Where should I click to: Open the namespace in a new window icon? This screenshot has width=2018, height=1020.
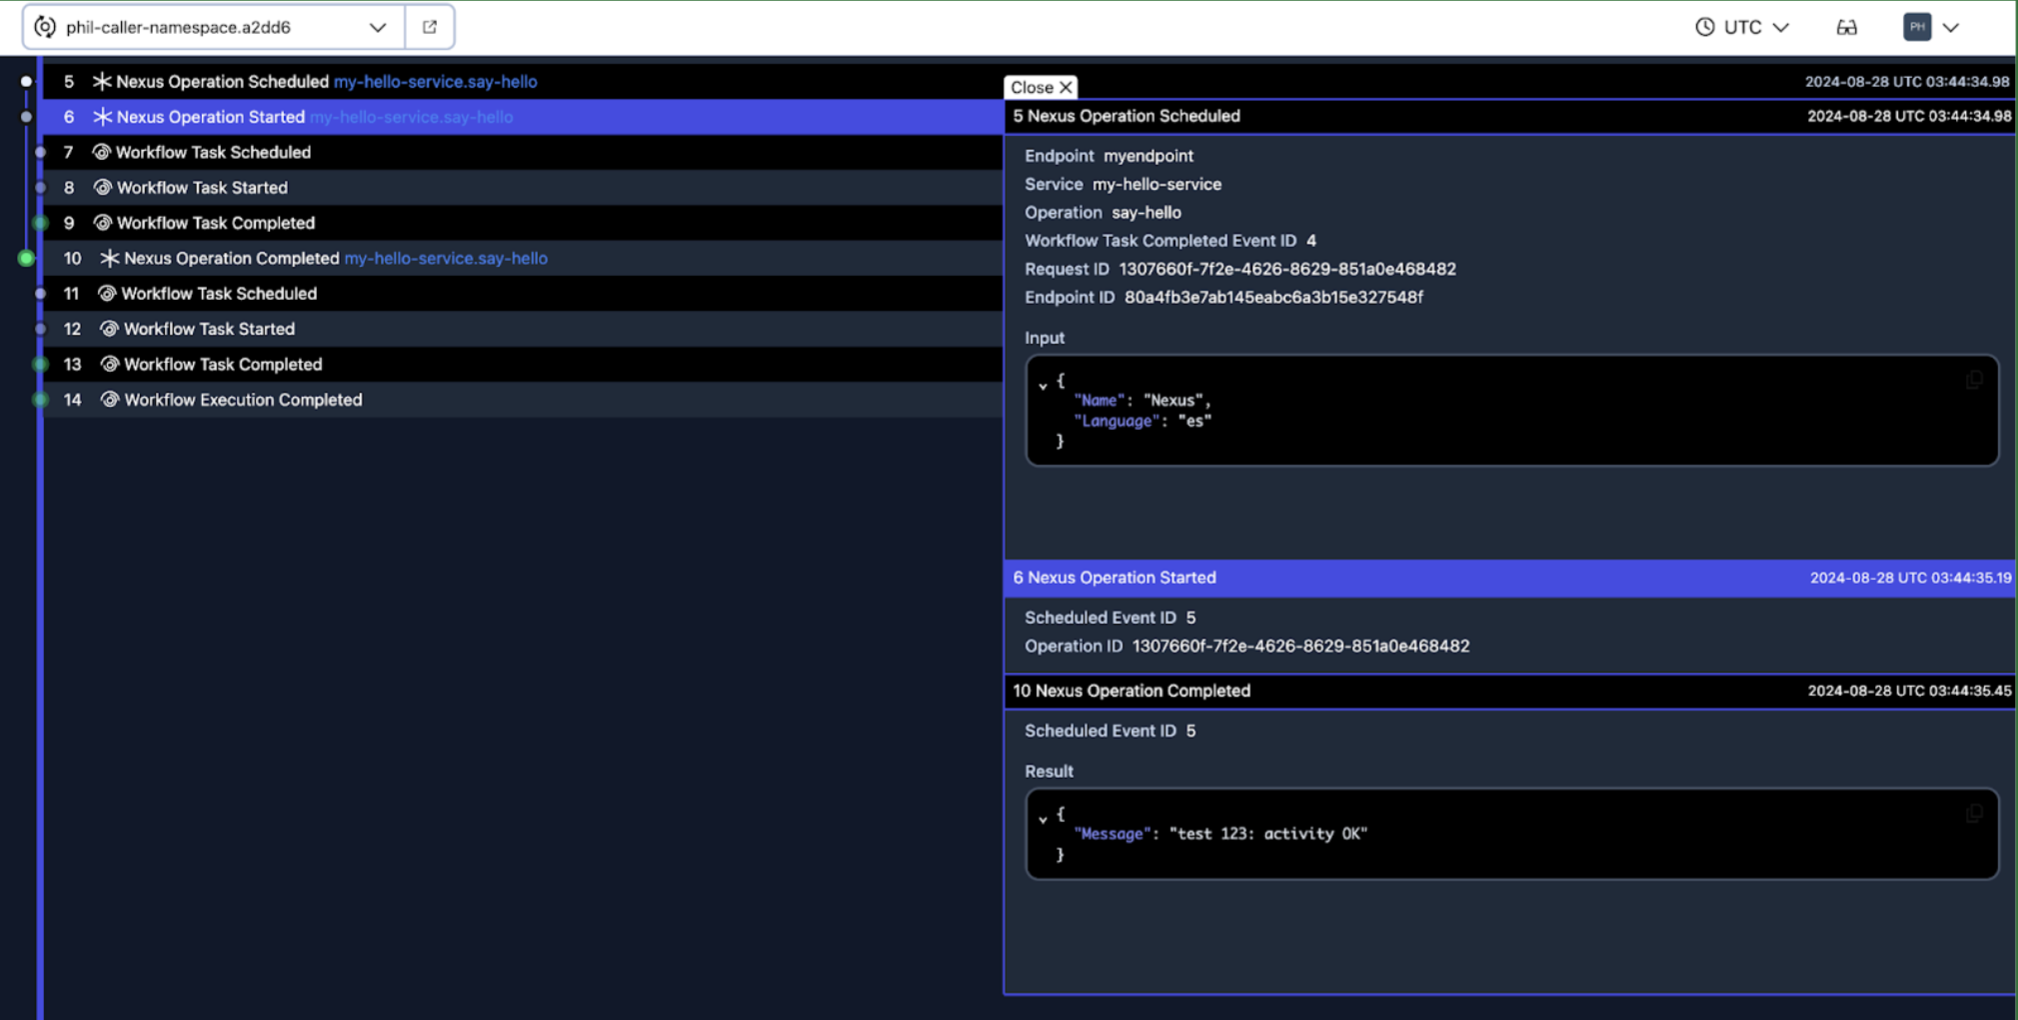[429, 27]
